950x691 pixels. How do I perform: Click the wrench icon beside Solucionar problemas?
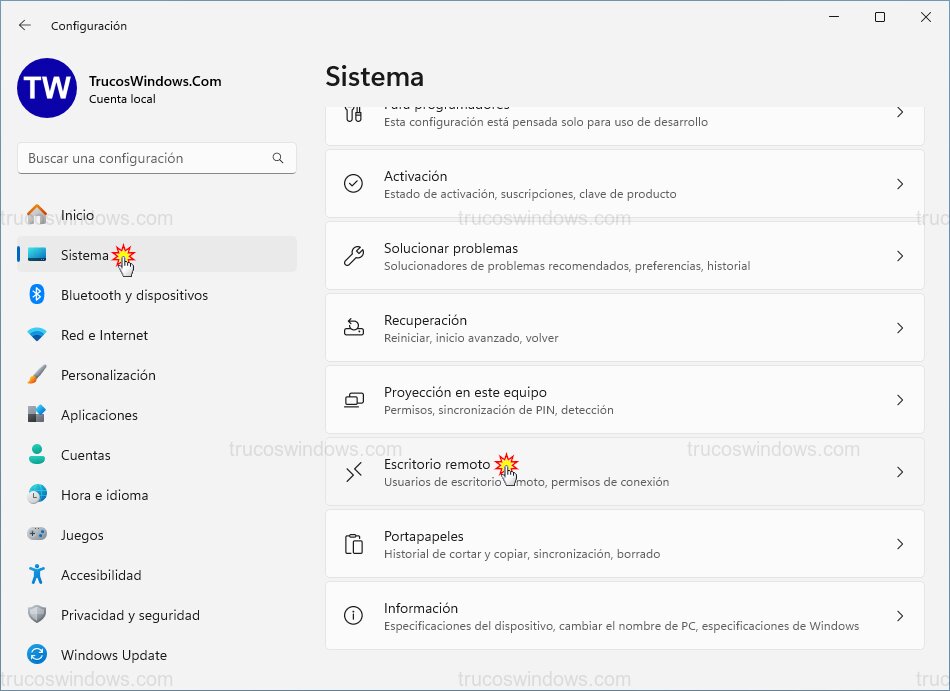[353, 255]
